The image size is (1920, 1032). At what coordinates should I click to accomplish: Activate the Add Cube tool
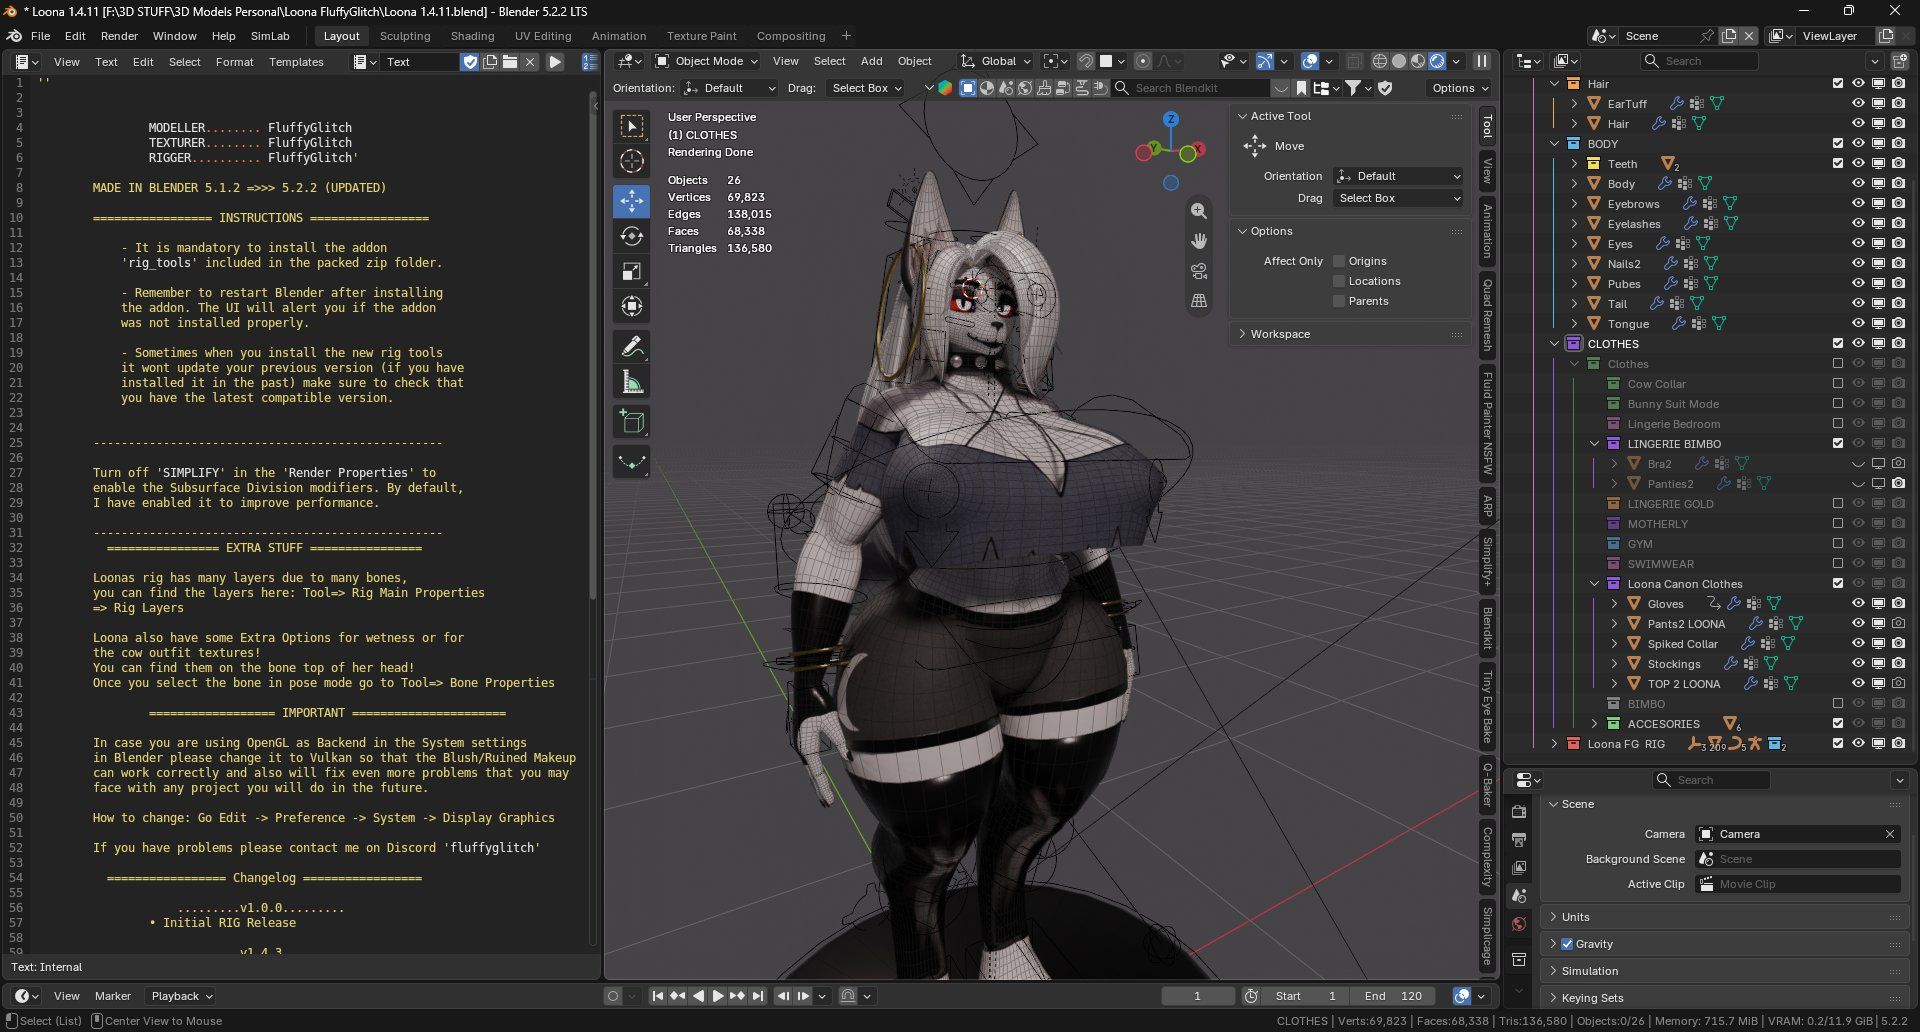631,421
